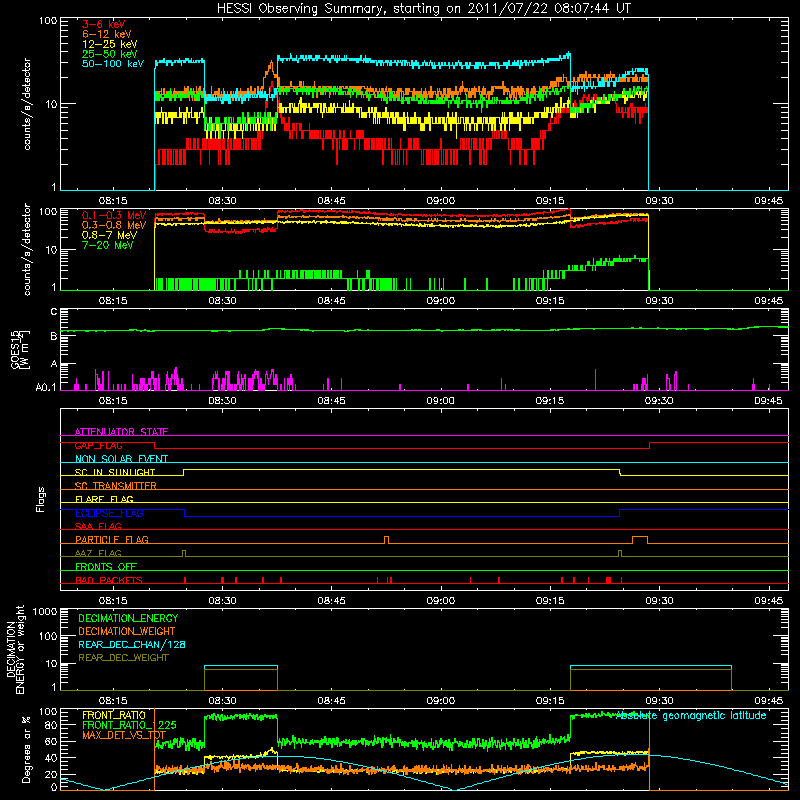Select the PARTICLE_FLAG label

112,539
